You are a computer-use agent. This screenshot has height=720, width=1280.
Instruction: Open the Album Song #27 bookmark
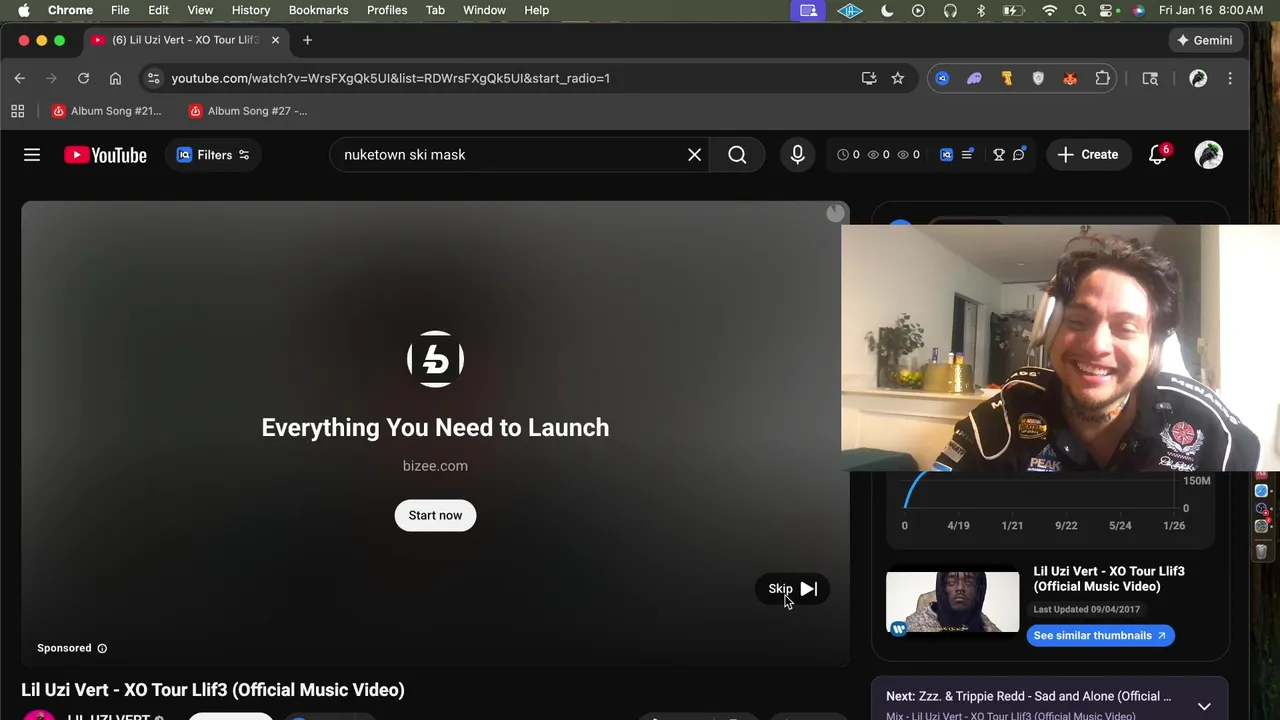(x=249, y=111)
